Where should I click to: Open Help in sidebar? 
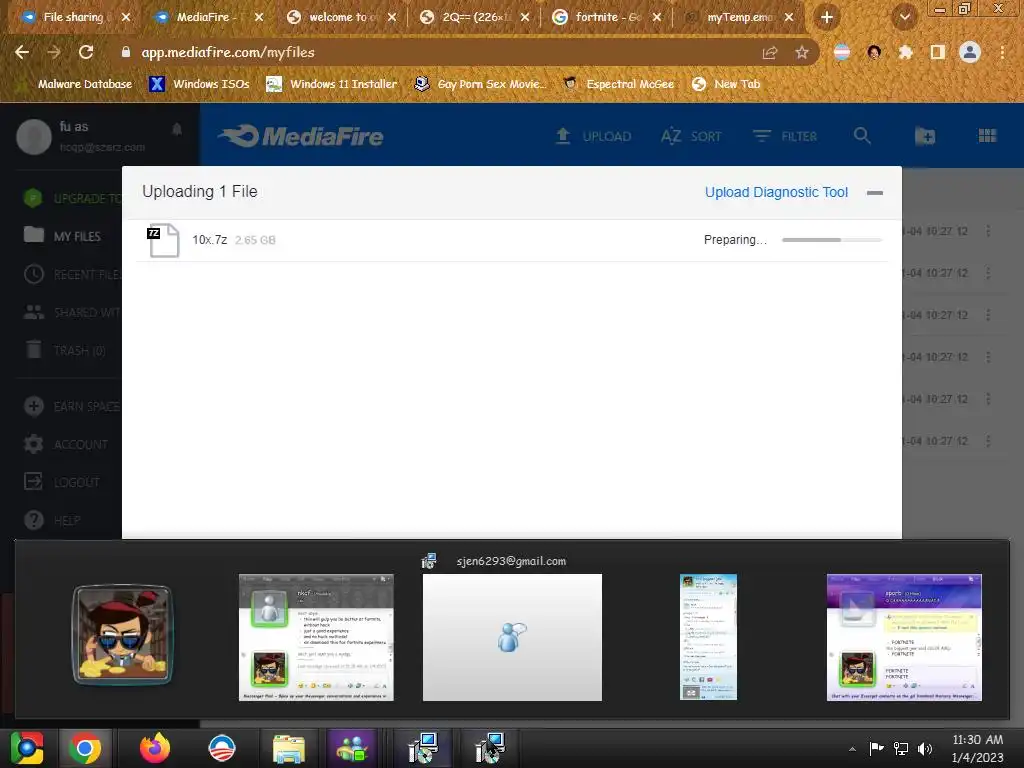click(52, 520)
